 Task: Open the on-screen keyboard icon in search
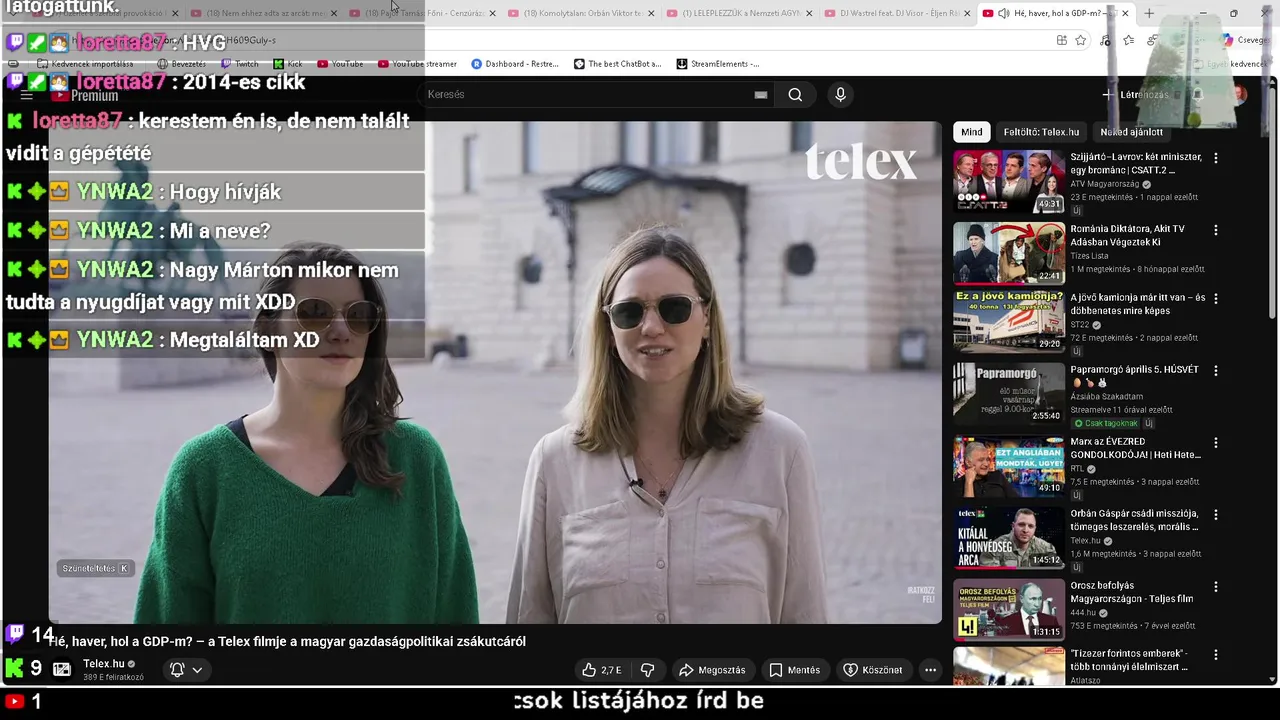pos(761,94)
